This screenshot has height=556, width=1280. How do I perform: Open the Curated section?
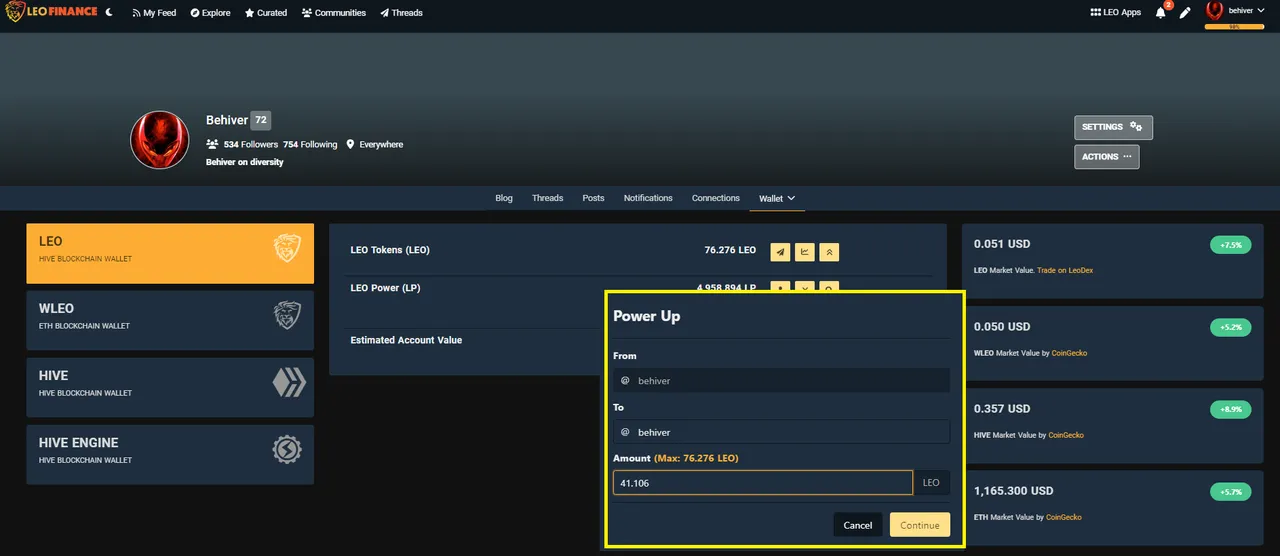[266, 13]
